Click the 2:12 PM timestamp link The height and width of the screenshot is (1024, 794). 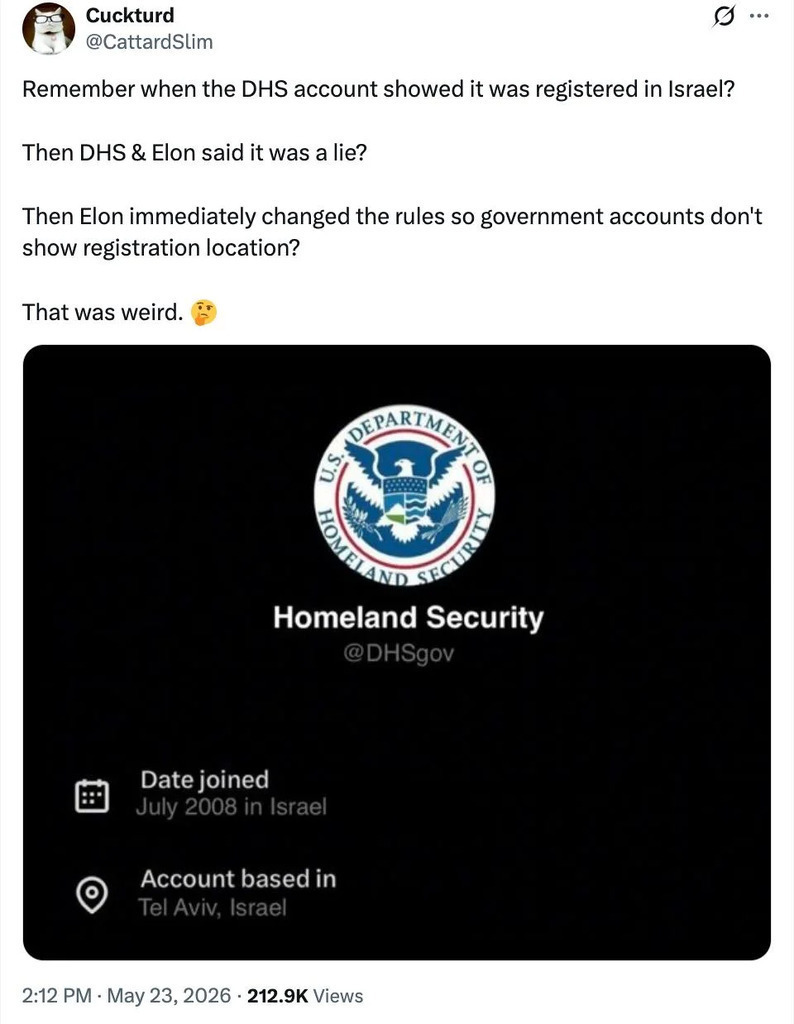(x=57, y=995)
